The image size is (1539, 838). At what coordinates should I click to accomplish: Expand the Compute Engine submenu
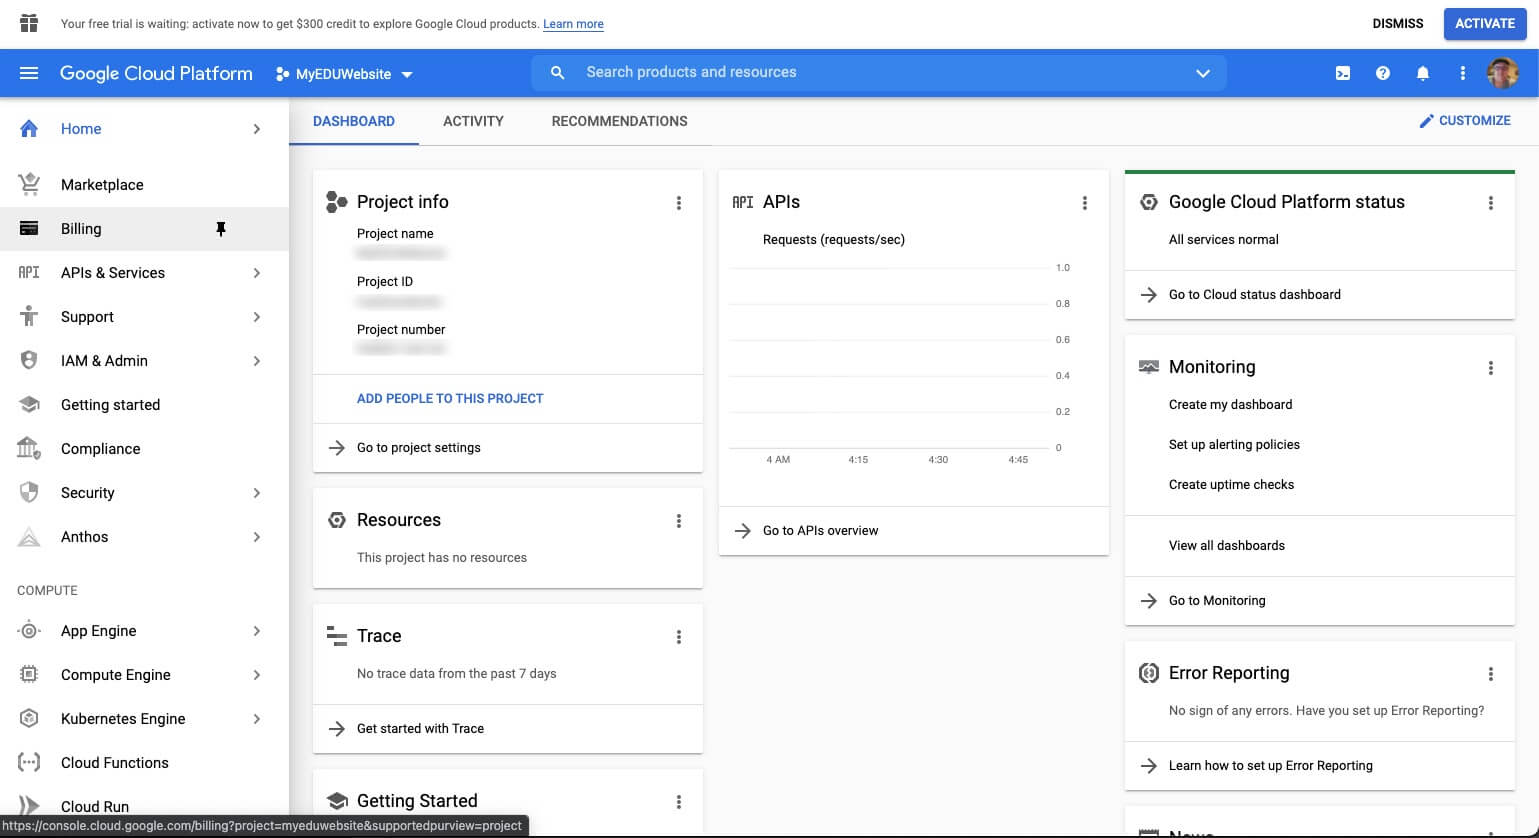[257, 675]
